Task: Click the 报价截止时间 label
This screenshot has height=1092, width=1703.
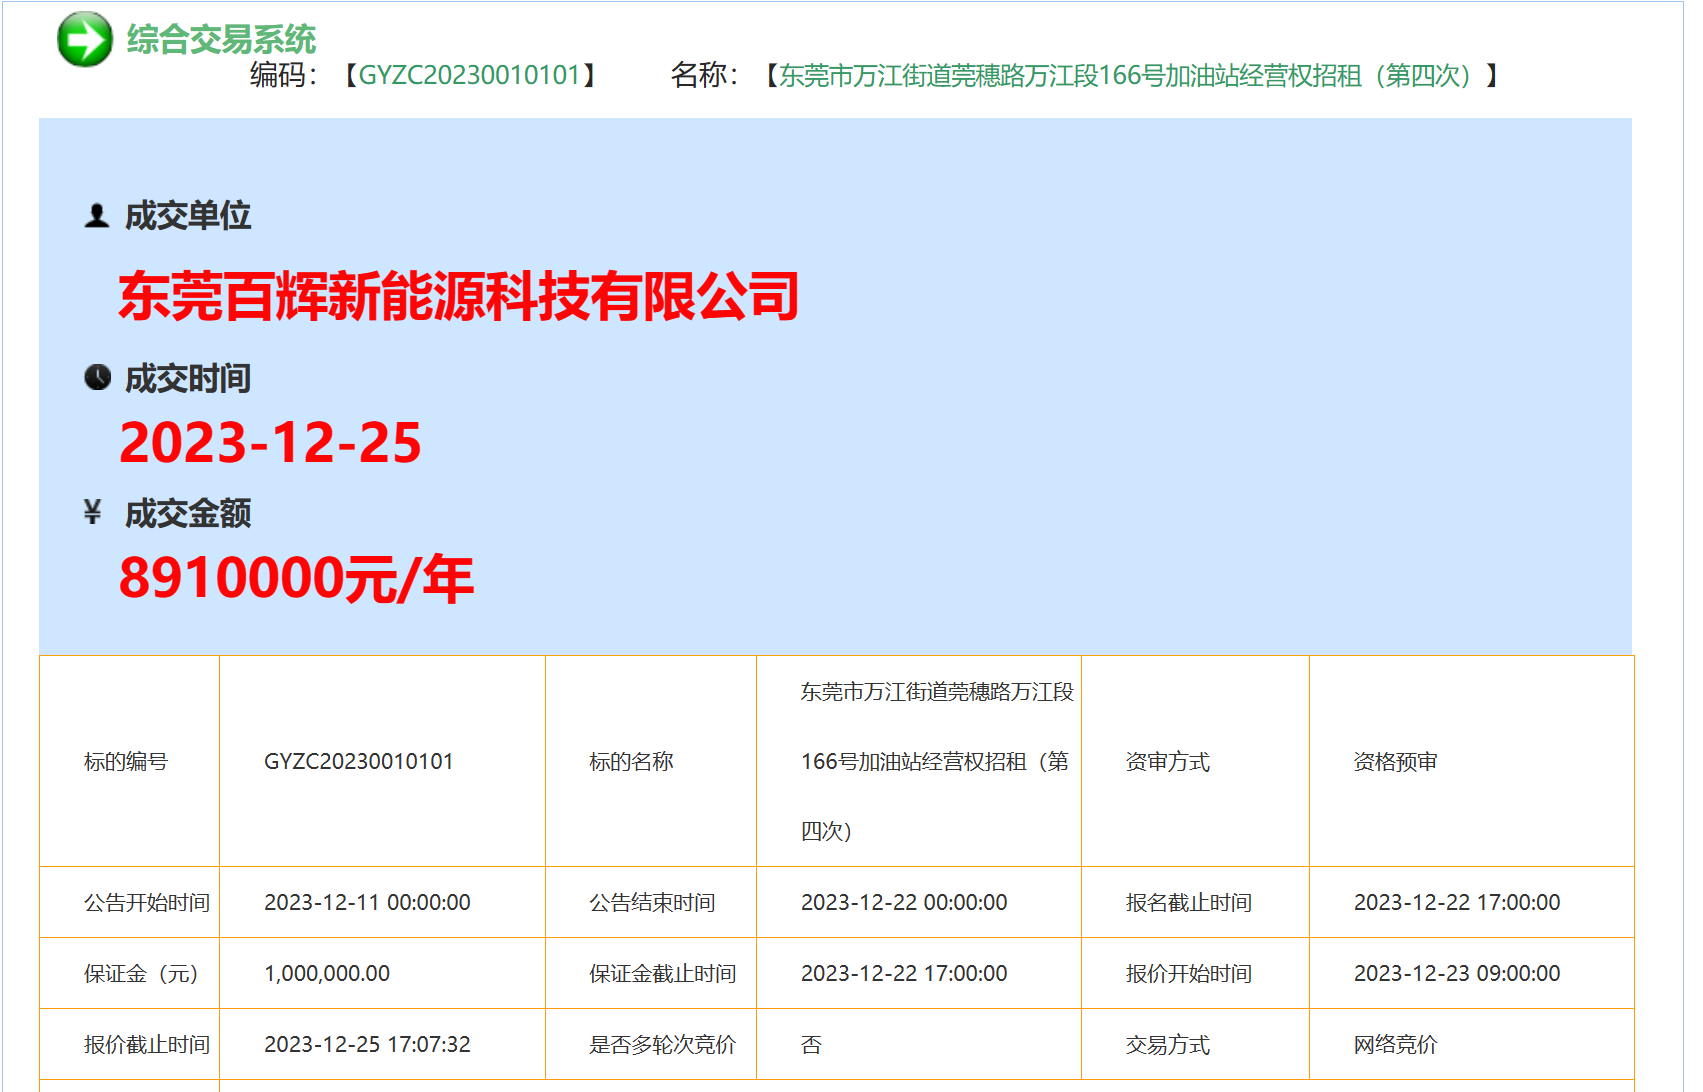Action: coord(147,1045)
